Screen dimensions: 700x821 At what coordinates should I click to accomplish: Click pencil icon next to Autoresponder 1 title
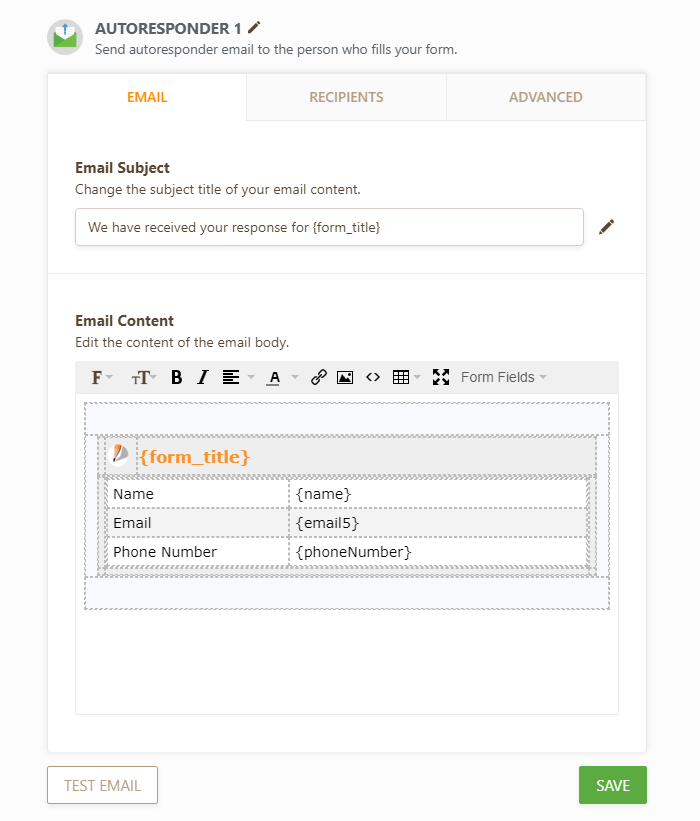tap(254, 28)
